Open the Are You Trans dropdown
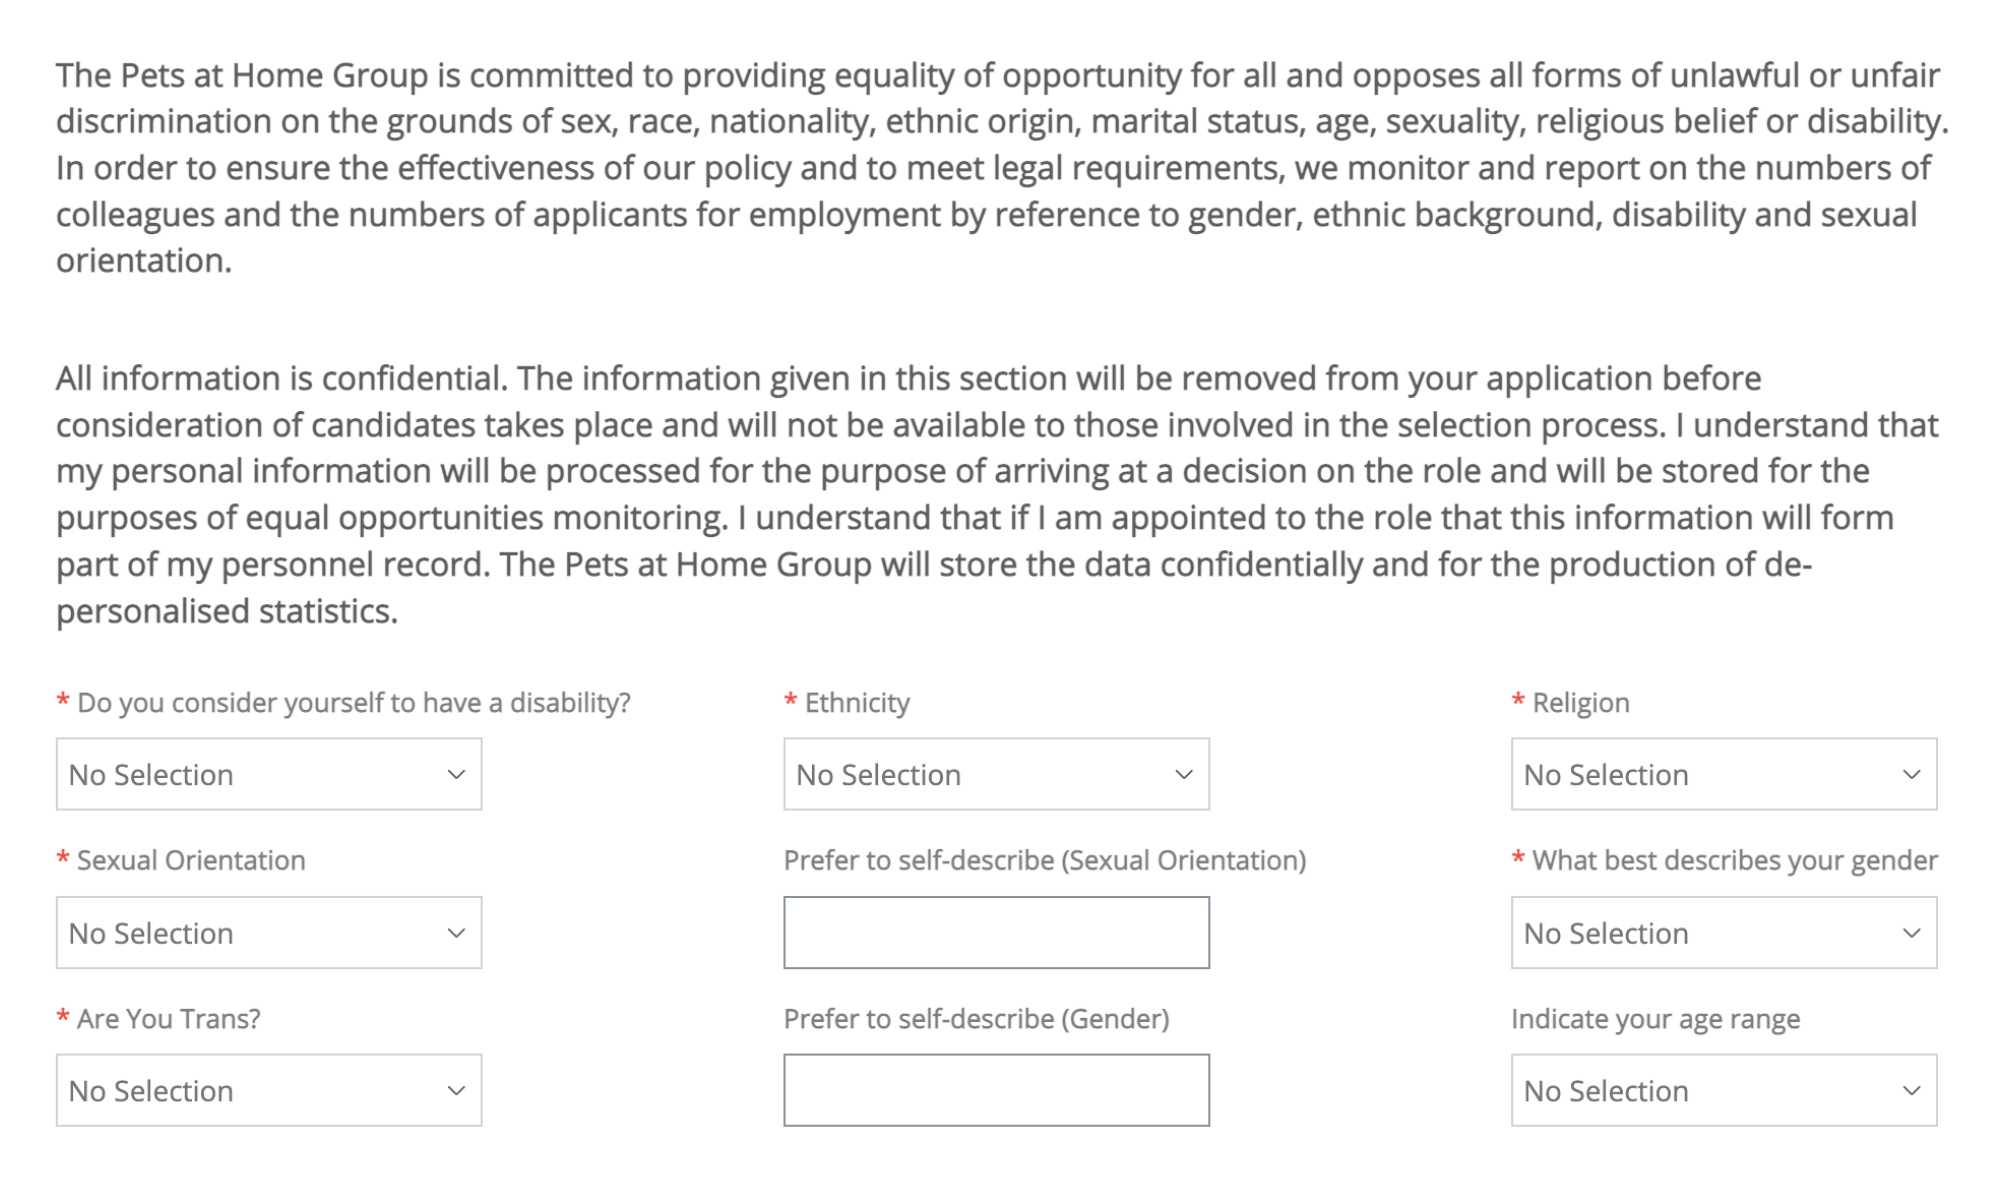Screen dimensions: 1996x1200 [x=268, y=1090]
